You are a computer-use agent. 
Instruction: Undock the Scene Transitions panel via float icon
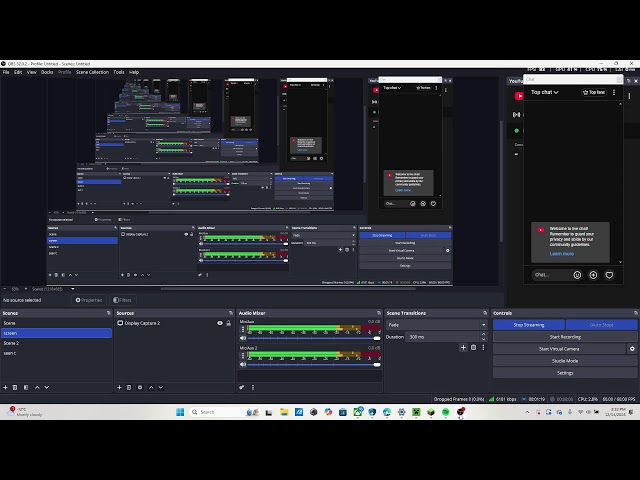485,313
